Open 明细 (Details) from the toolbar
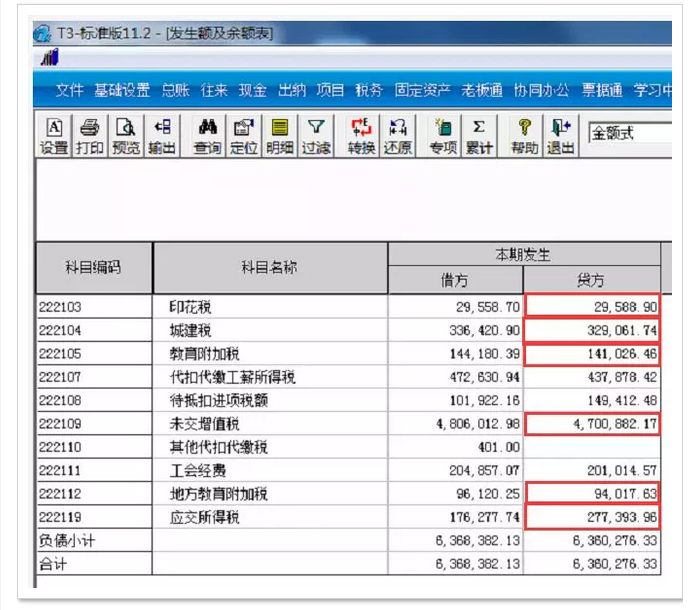This screenshot has height=610, width=695. (280, 136)
